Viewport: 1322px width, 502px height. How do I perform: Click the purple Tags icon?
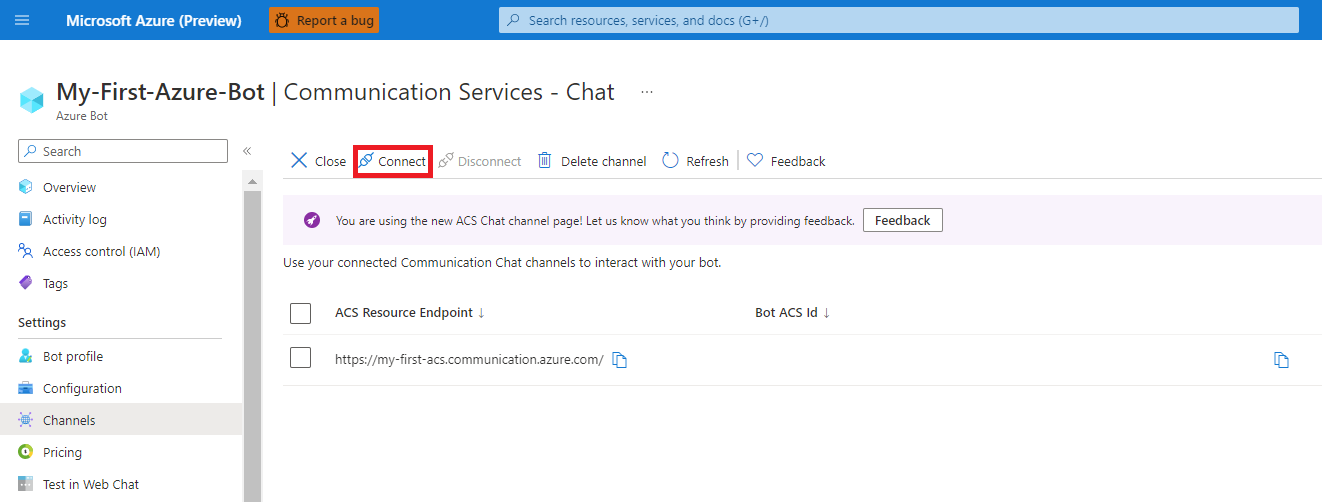coord(26,283)
